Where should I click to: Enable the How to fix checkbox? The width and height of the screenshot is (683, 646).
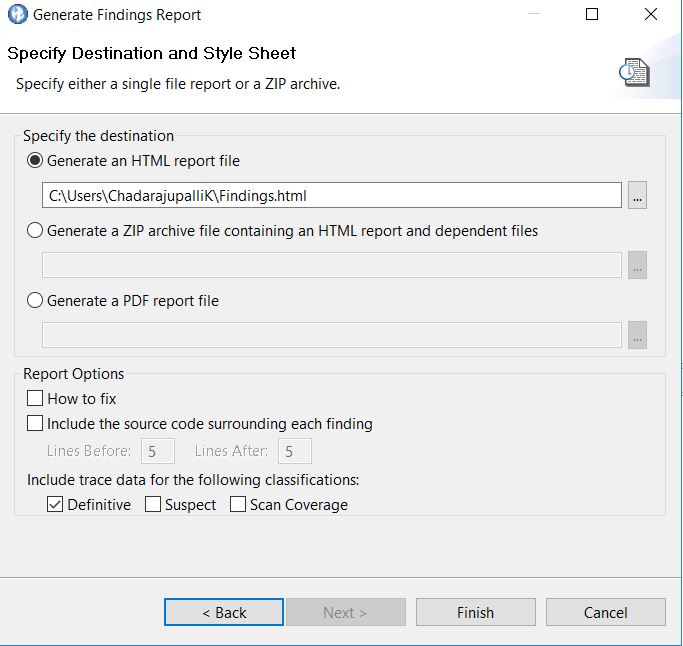[x=36, y=399]
